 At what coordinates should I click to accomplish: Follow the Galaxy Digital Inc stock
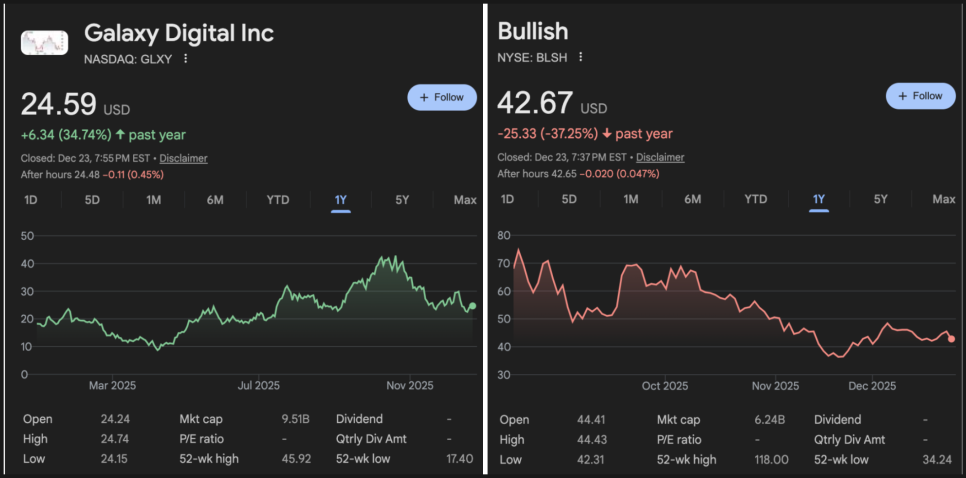point(442,97)
